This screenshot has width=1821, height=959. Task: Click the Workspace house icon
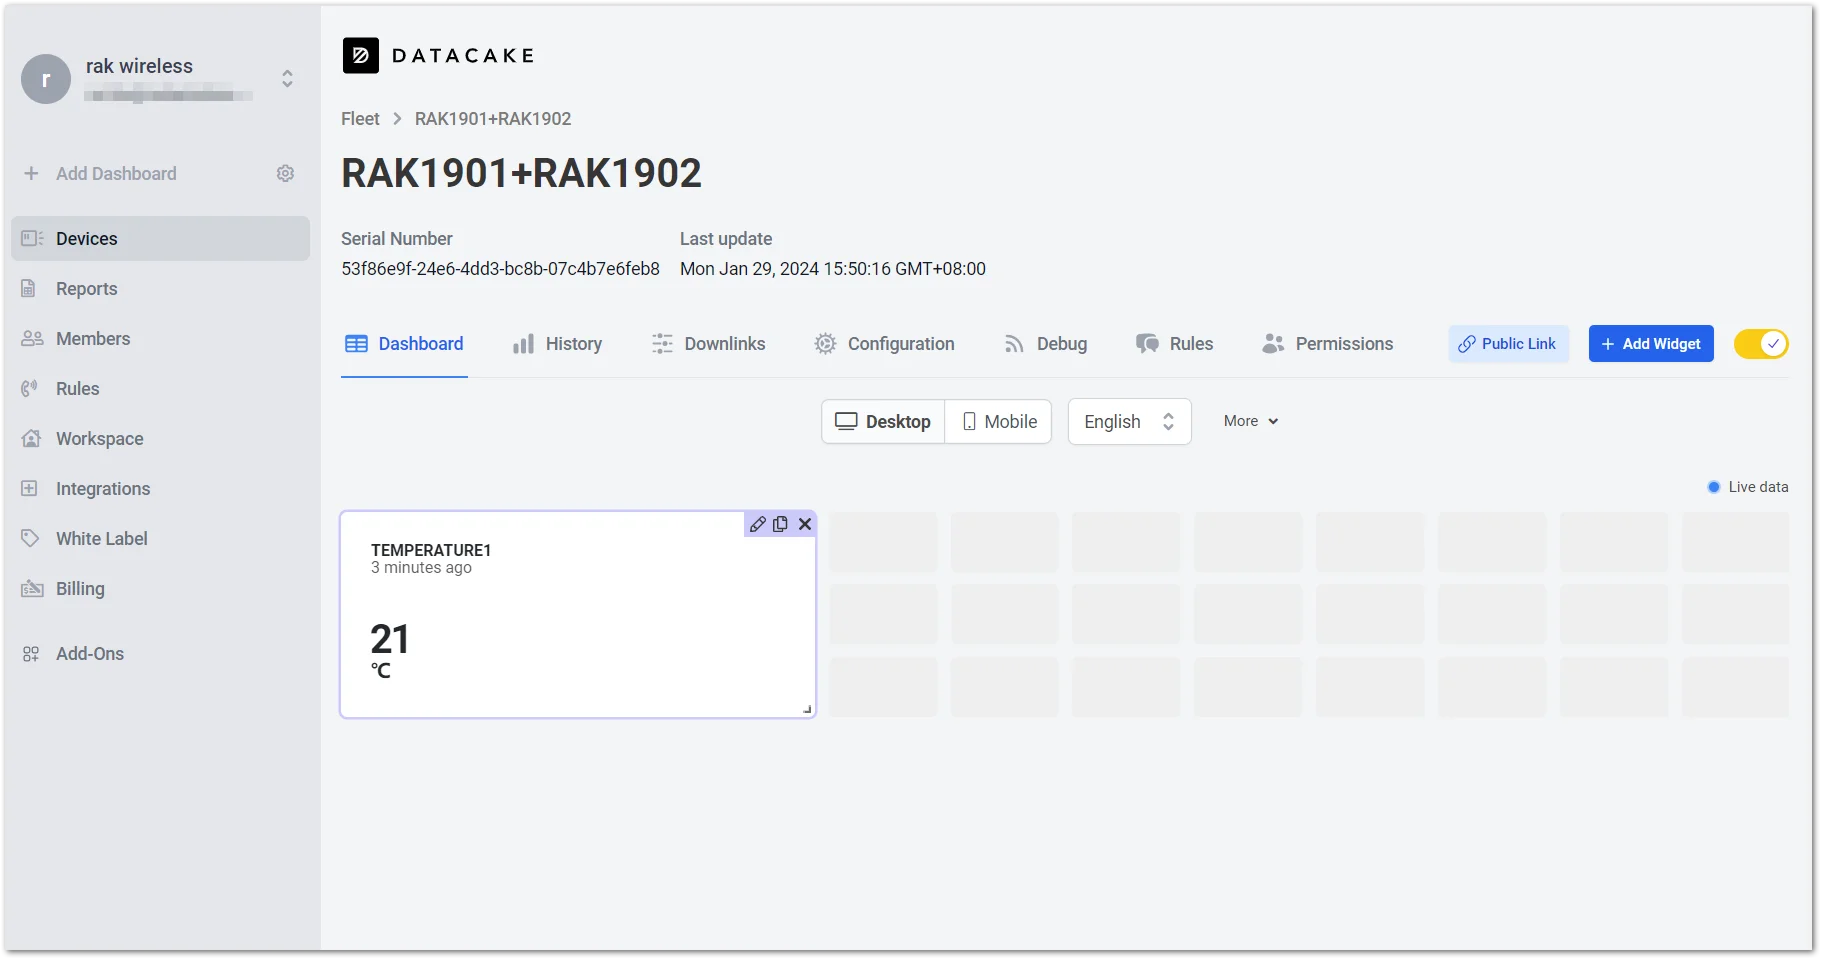[31, 439]
